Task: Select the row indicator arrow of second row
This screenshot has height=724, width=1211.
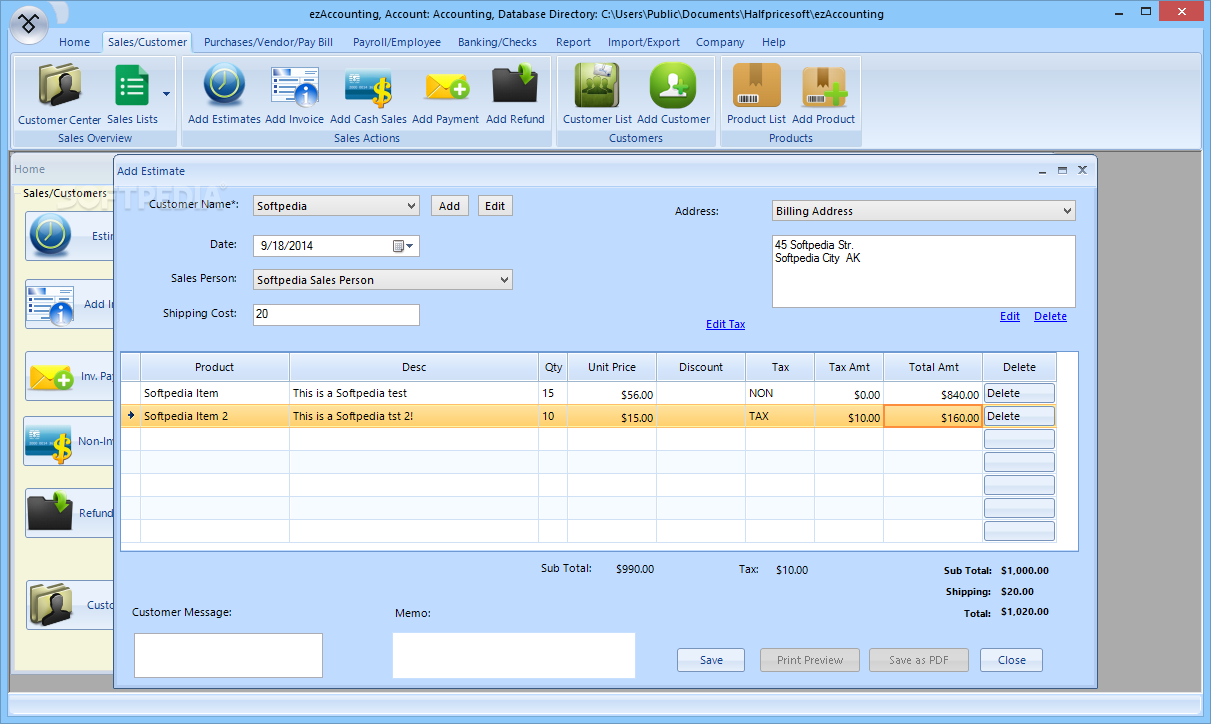Action: 131,416
